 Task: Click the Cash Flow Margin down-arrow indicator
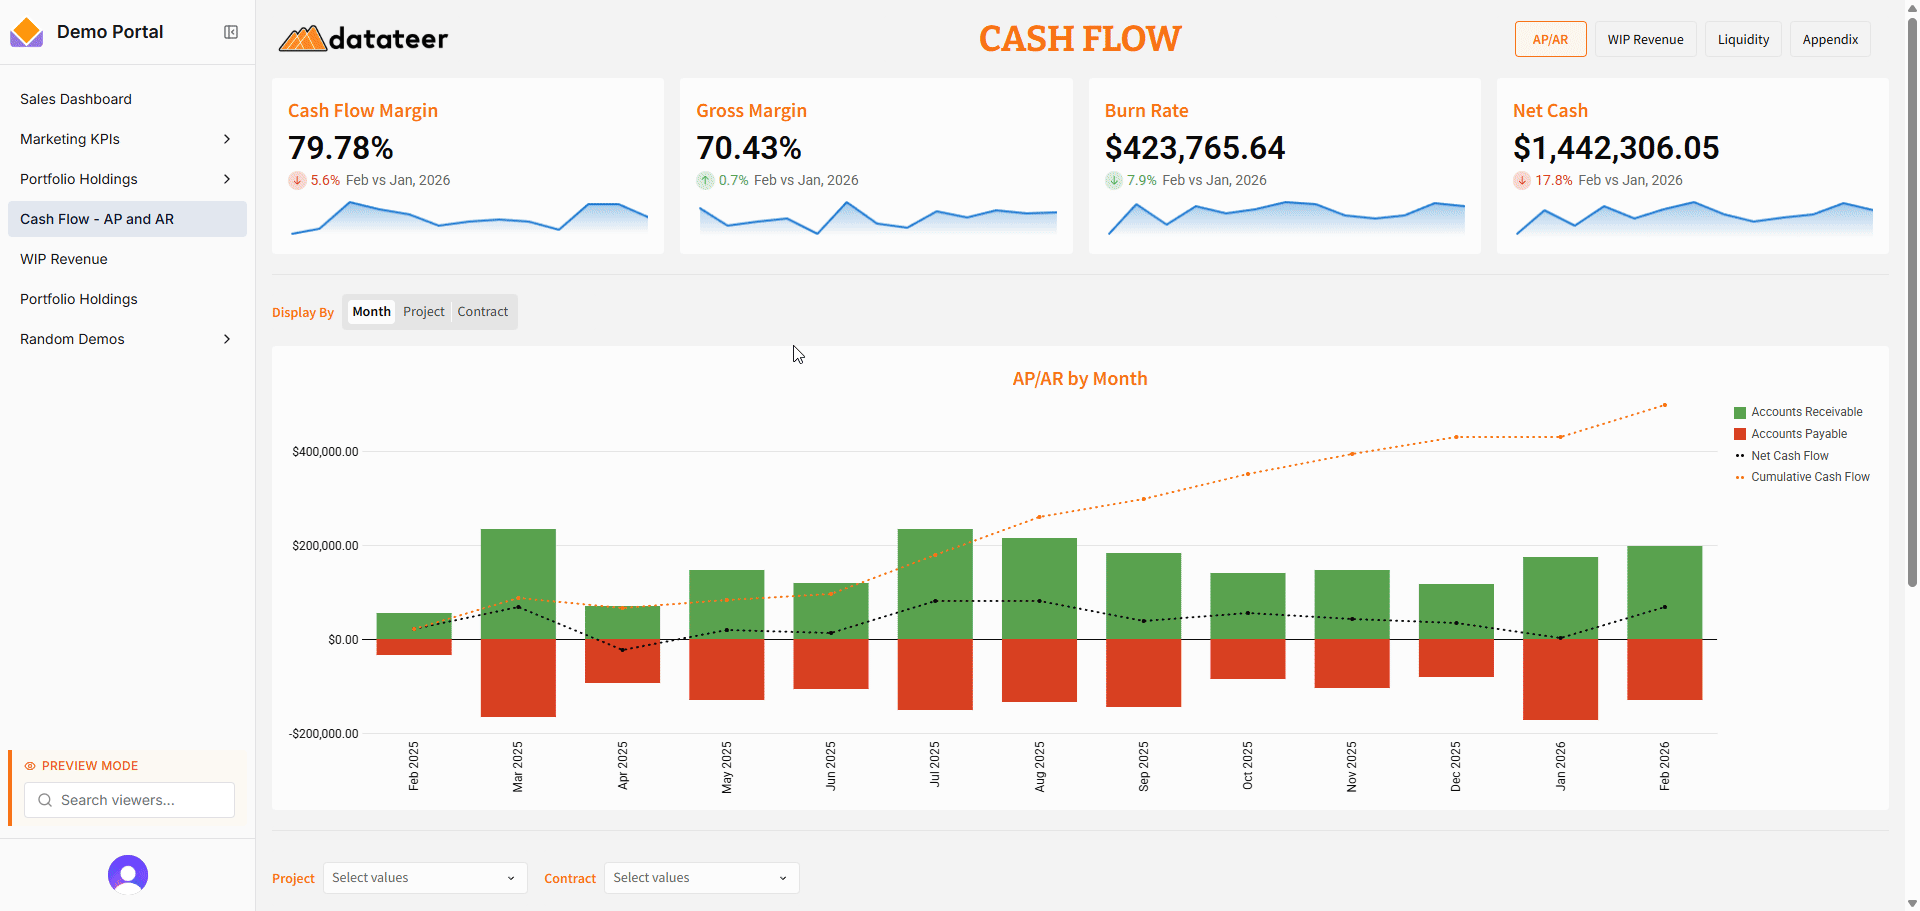pyautogui.click(x=297, y=181)
